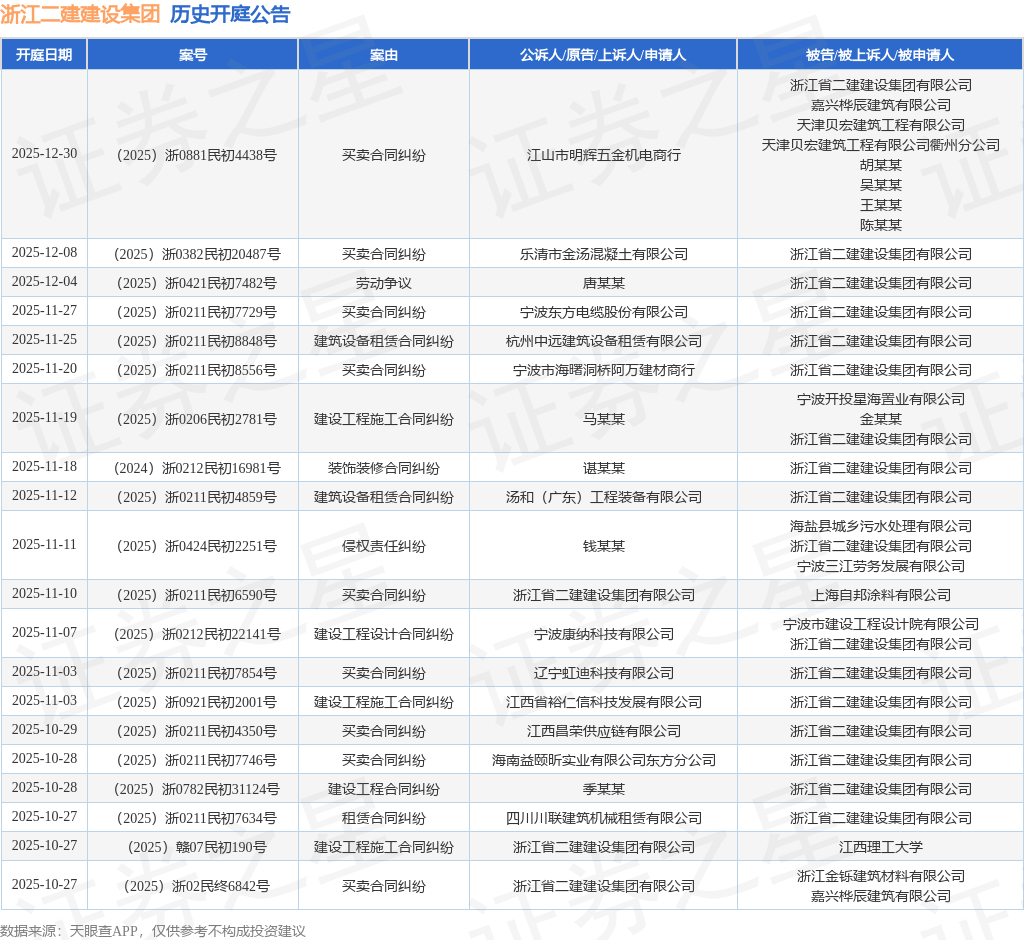Select case number 浙02民终6842号
The width and height of the screenshot is (1024, 940).
point(197,886)
